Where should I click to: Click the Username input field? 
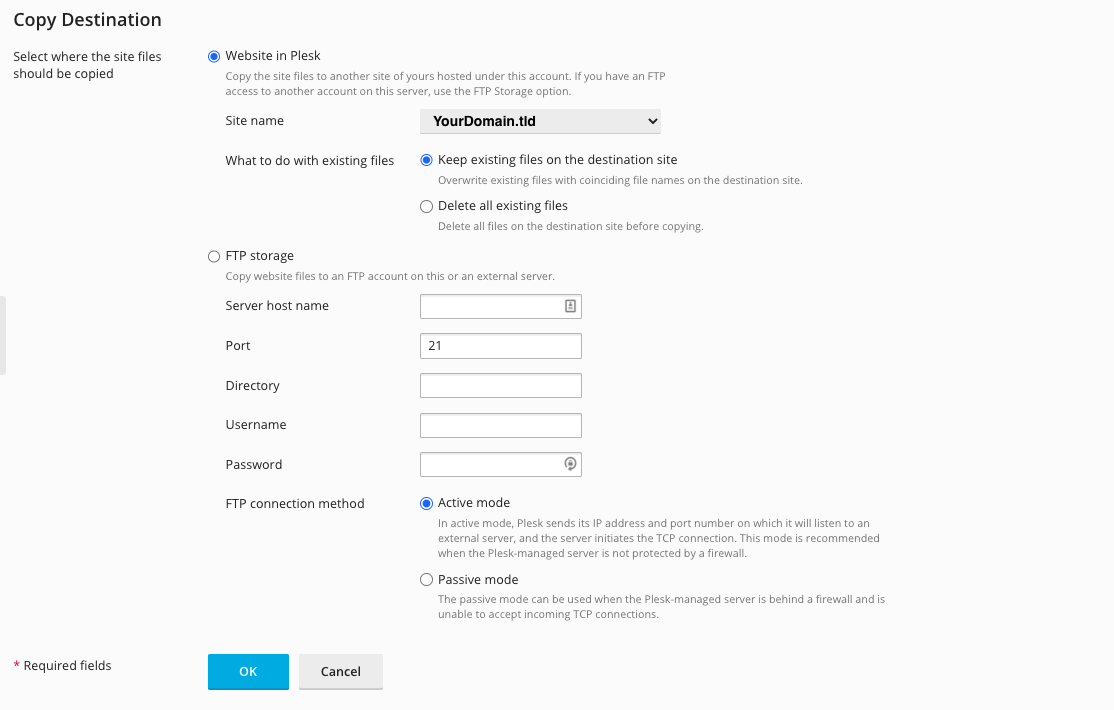(x=500, y=425)
